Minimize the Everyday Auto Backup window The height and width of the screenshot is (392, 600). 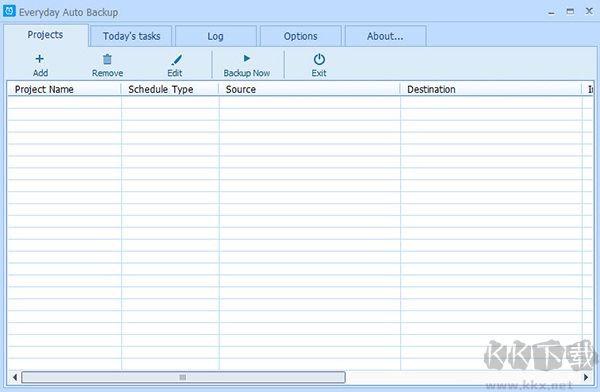click(551, 12)
